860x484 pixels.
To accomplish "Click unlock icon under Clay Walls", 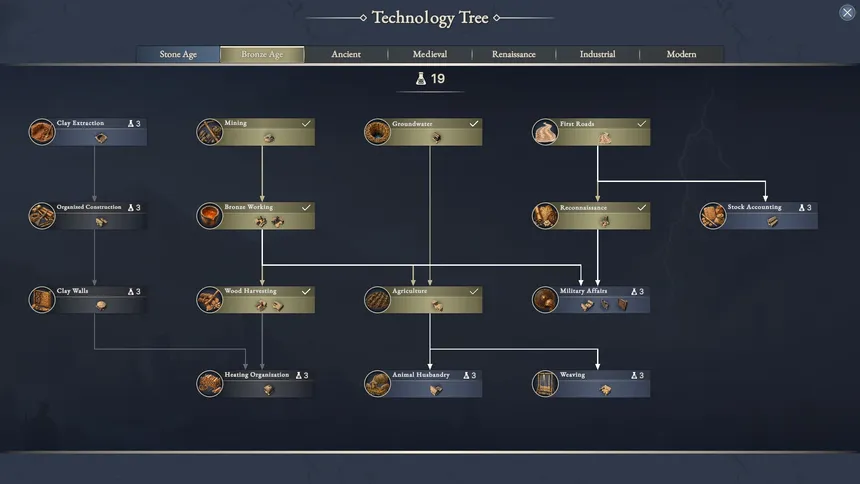I will click(101, 306).
